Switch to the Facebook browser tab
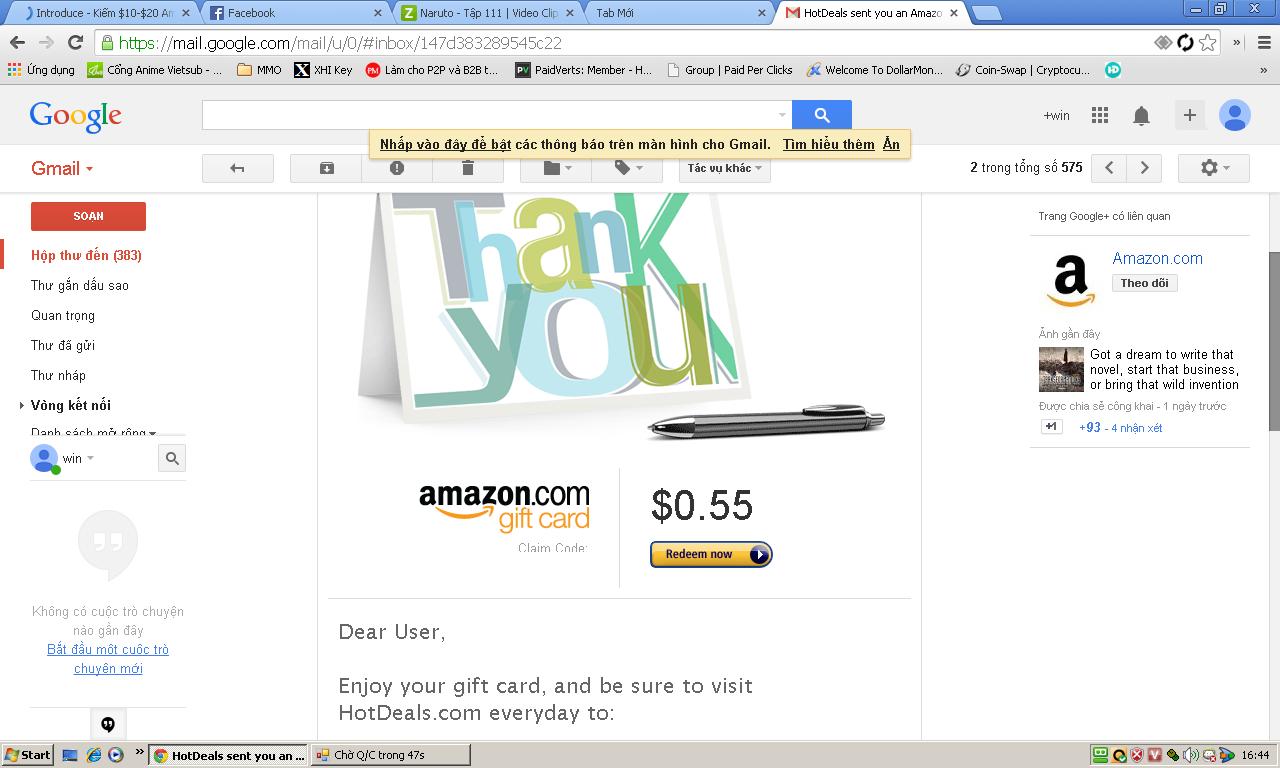This screenshot has width=1280, height=768. (x=295, y=13)
